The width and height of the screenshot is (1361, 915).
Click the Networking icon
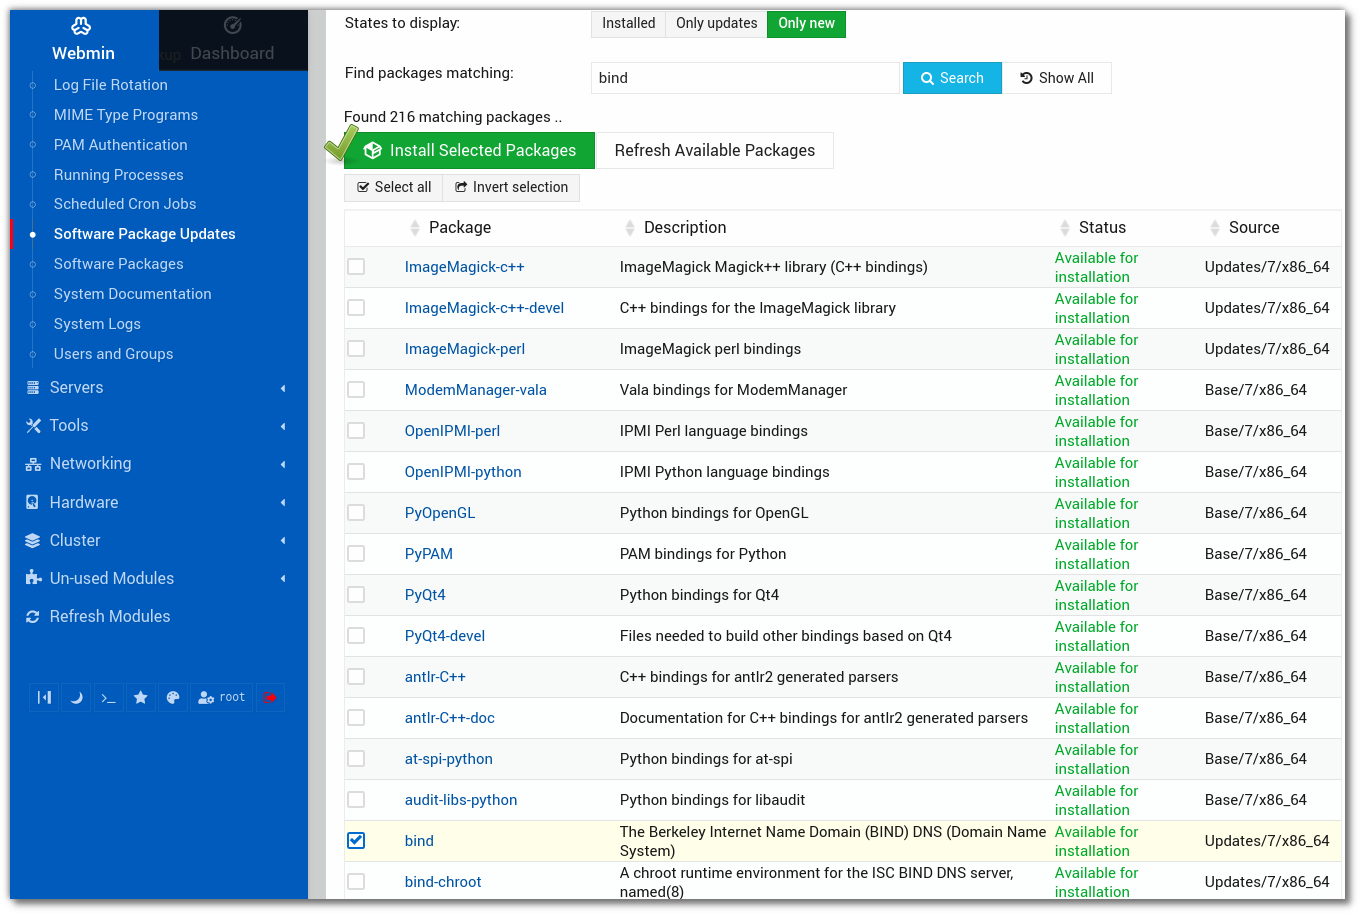(33, 464)
